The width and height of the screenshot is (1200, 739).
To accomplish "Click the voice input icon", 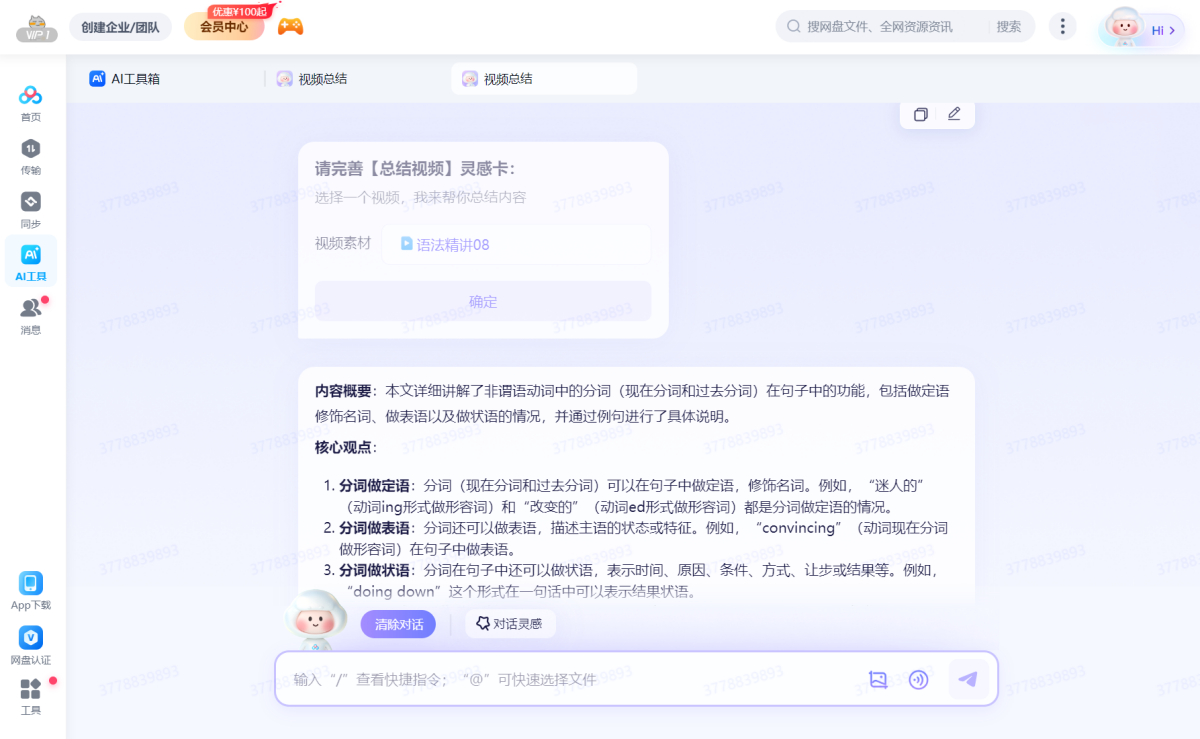I will coord(918,680).
